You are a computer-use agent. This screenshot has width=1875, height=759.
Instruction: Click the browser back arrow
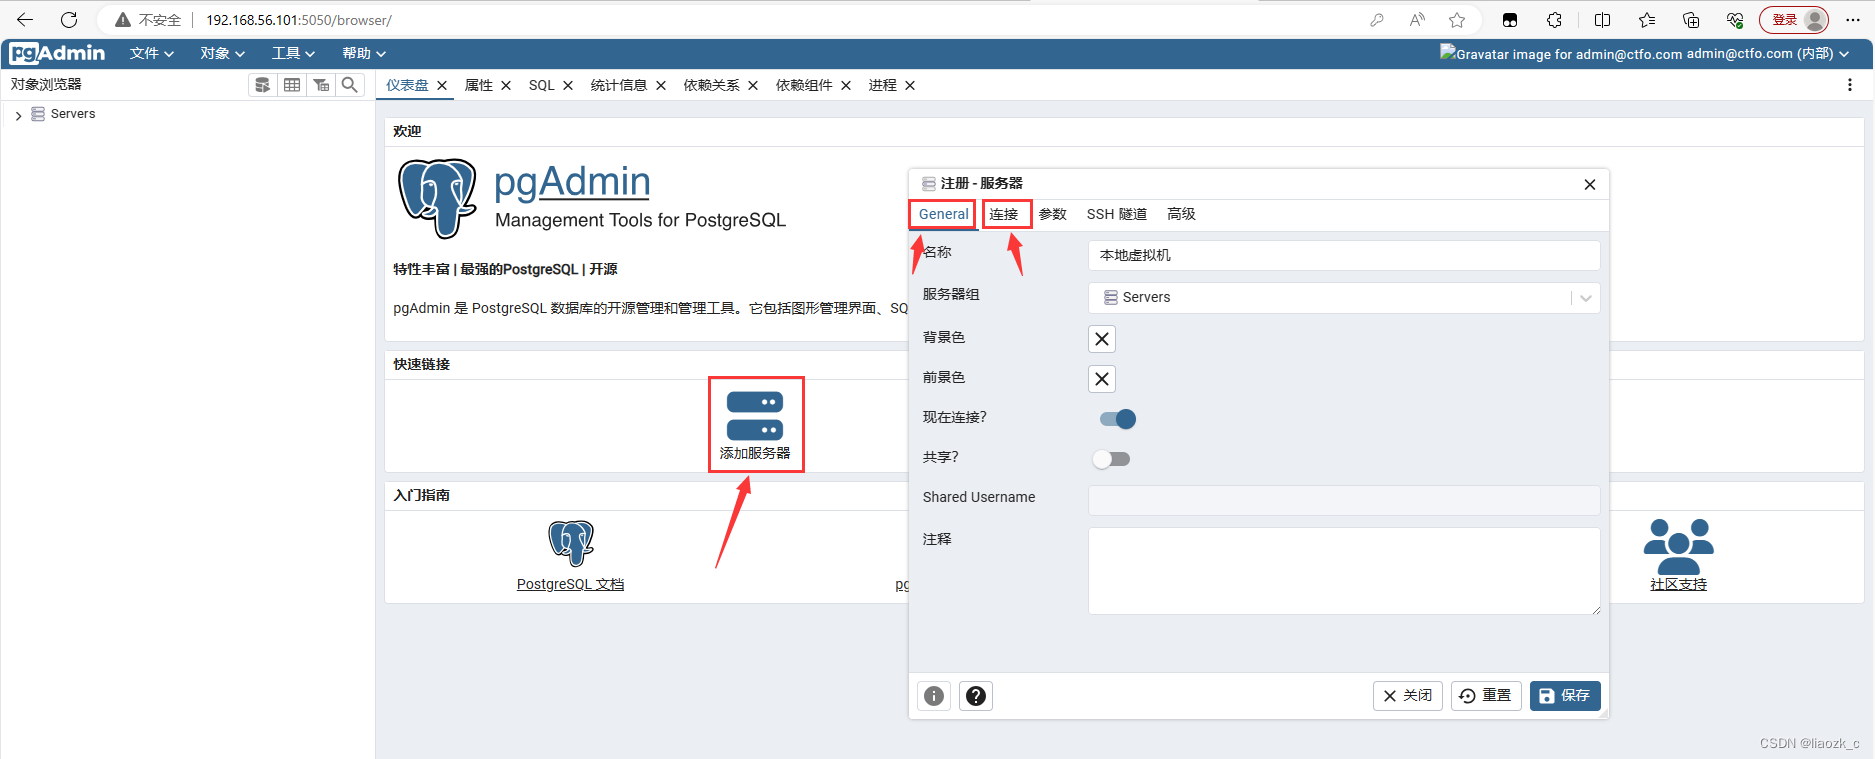pos(25,20)
